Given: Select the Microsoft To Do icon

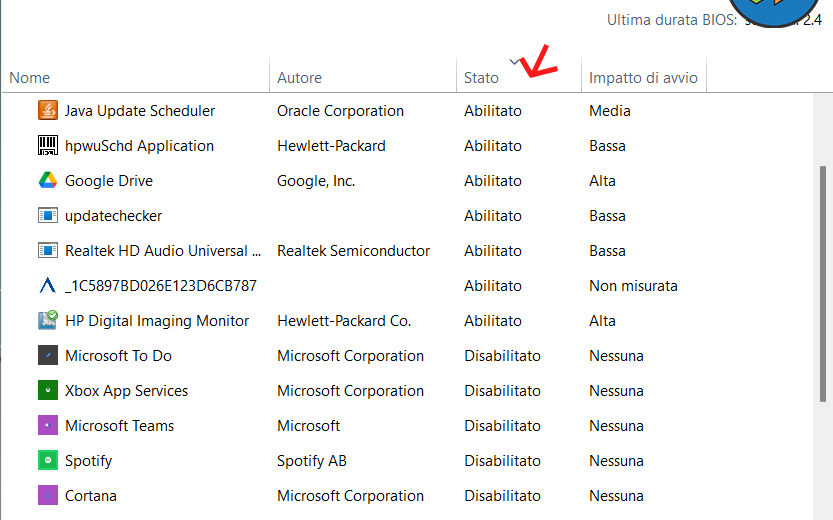Looking at the screenshot, I should 47,356.
